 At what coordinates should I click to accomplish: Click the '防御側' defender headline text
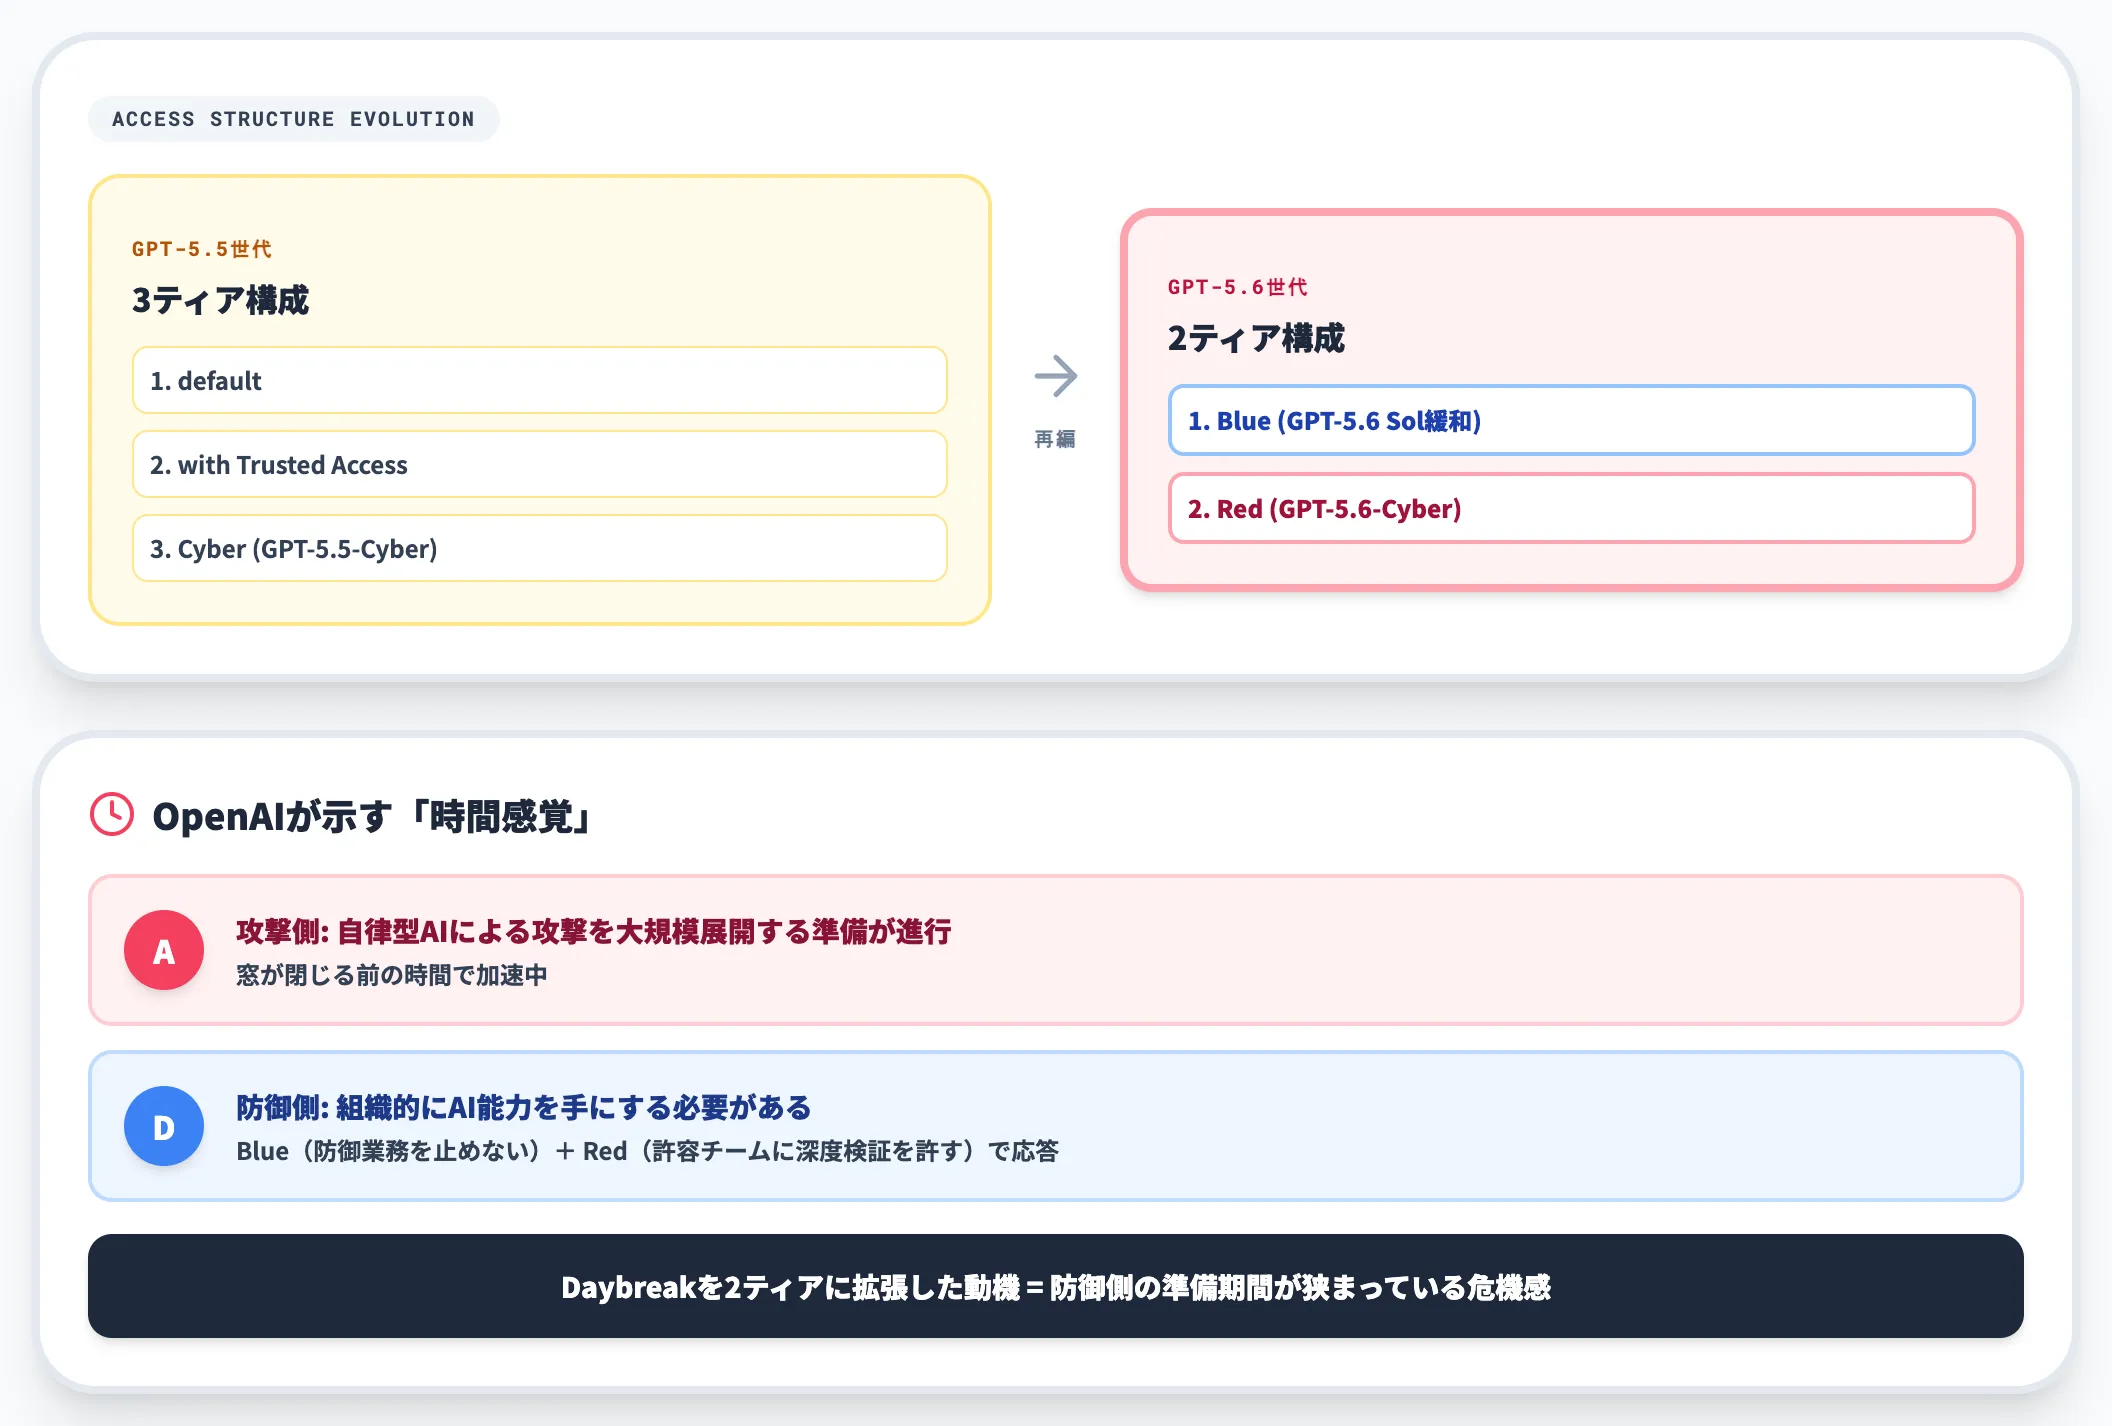(524, 1107)
